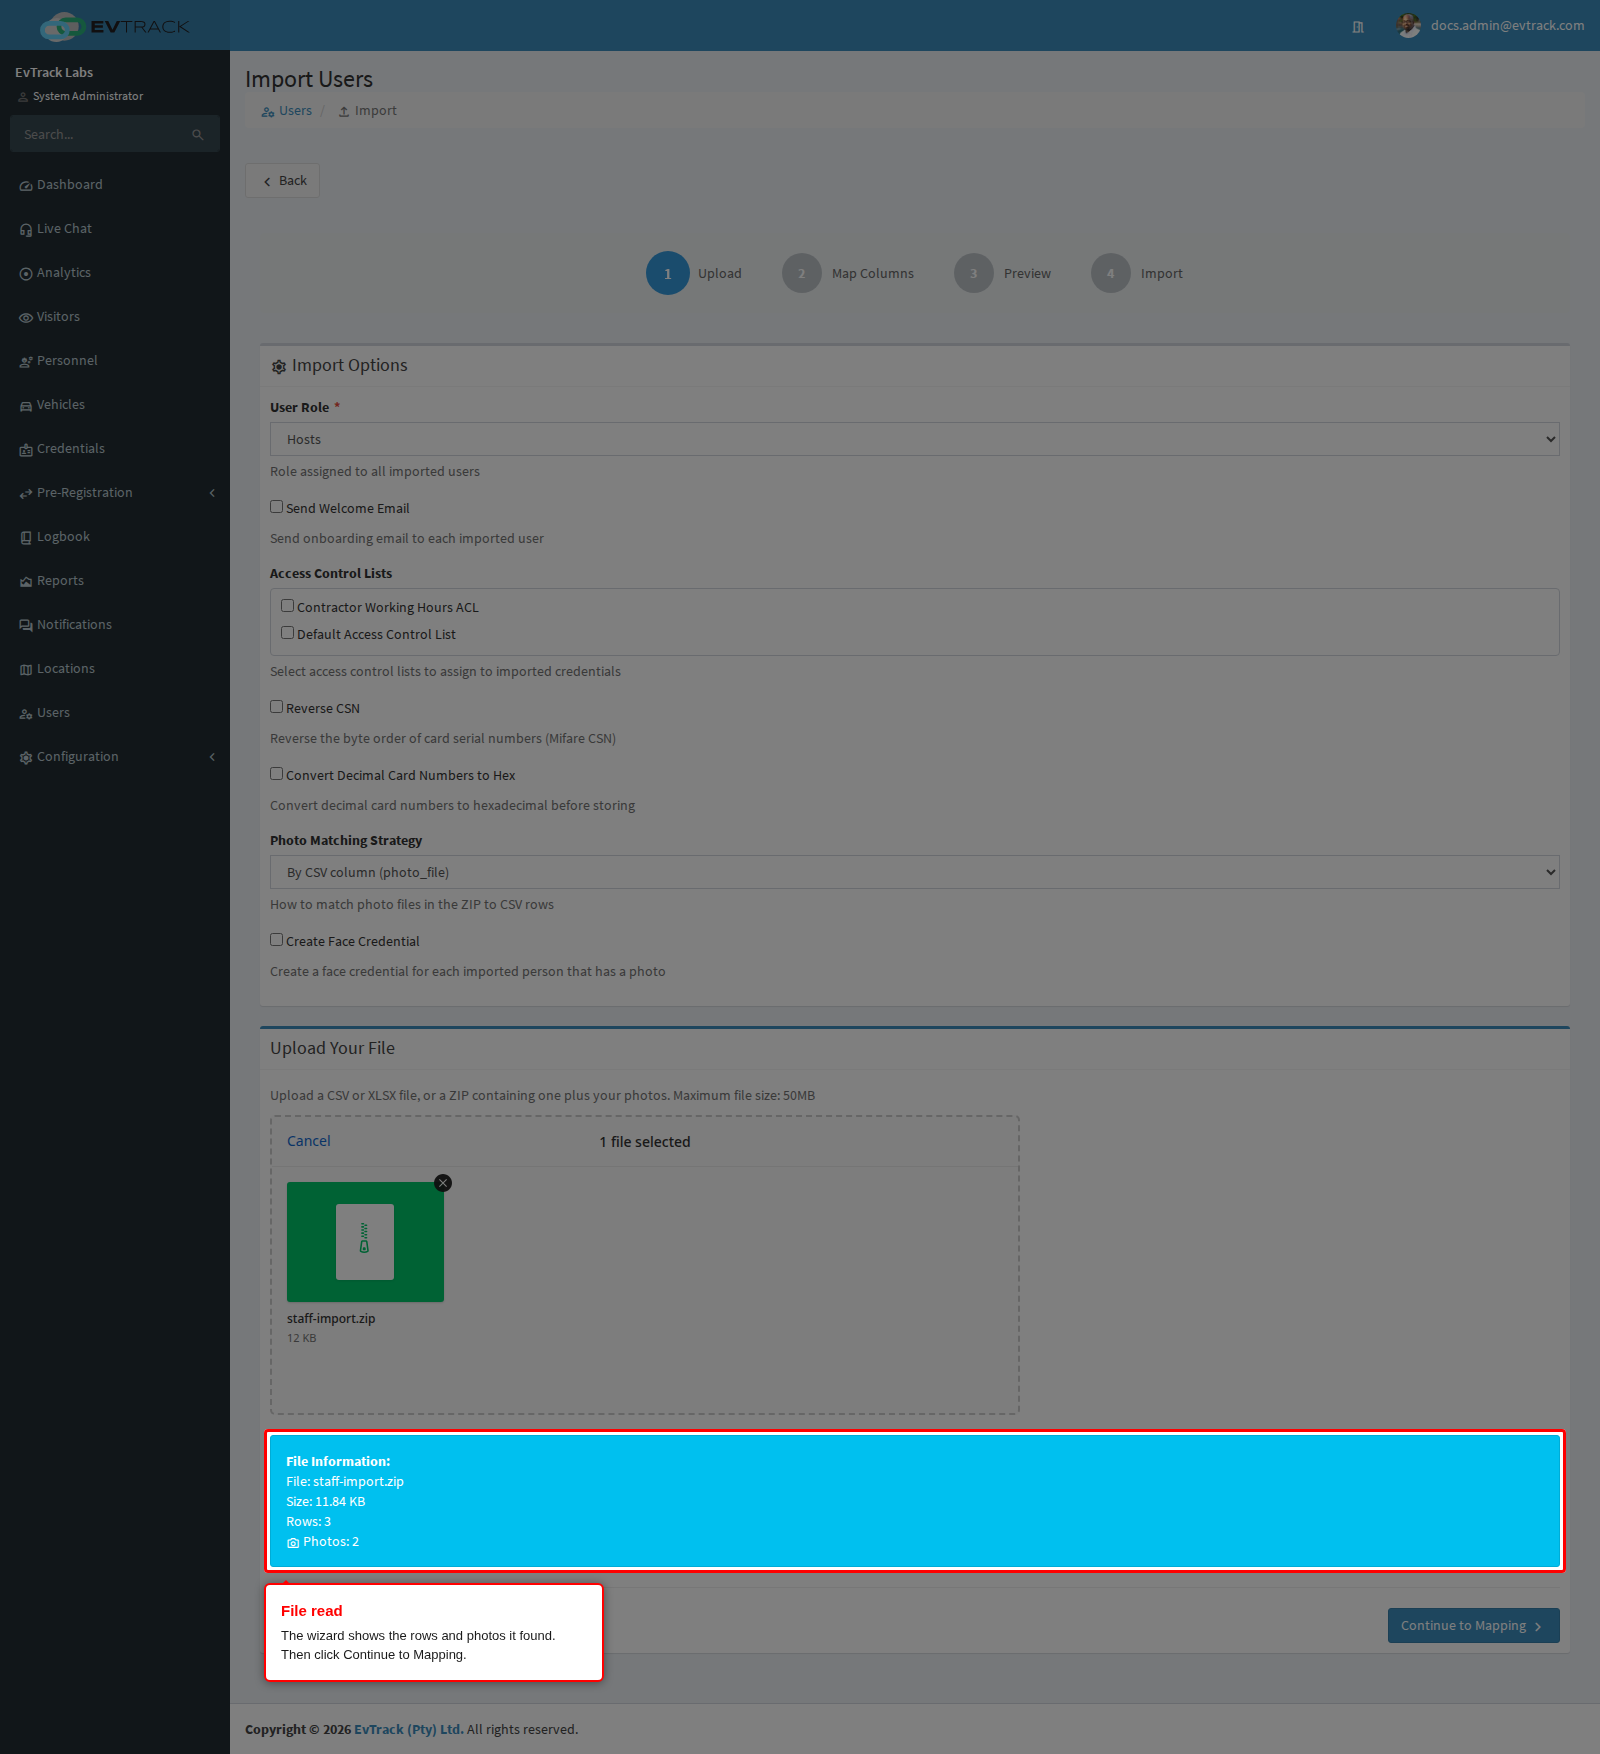The width and height of the screenshot is (1600, 1754).
Task: Go to step 3 Preview
Action: click(1002, 273)
